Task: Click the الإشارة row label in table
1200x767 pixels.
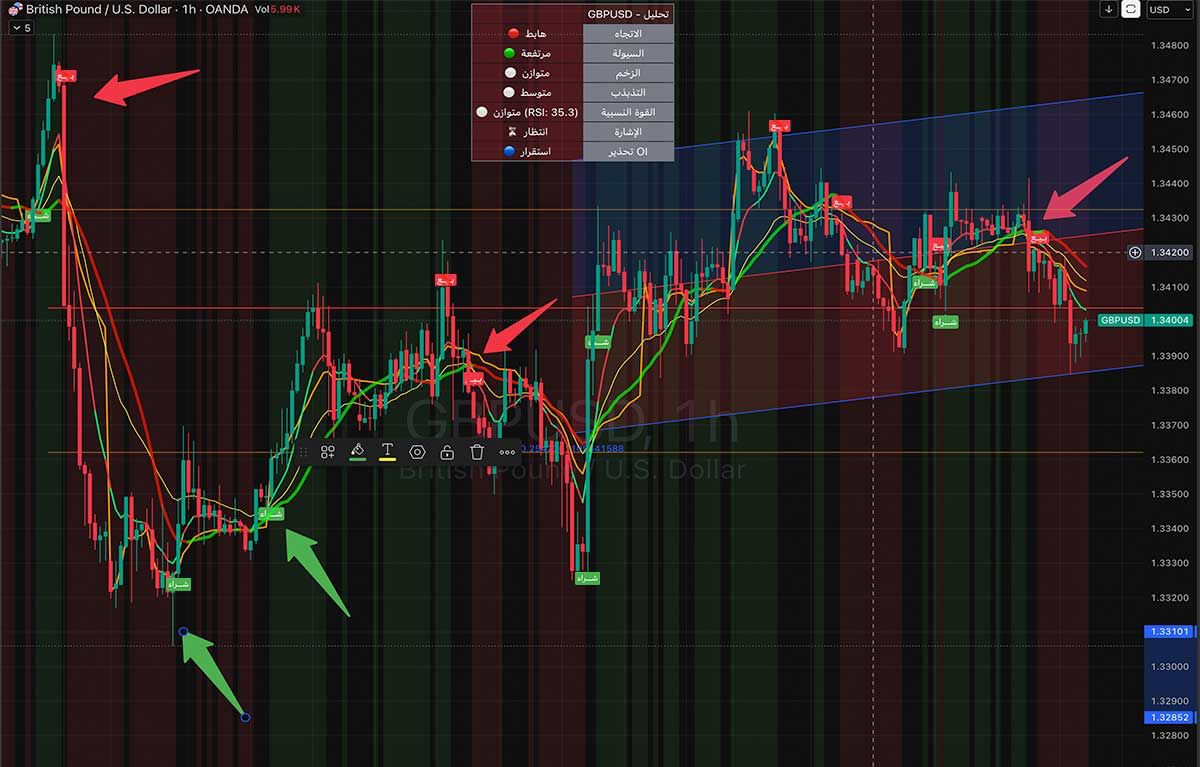Action: tap(629, 132)
